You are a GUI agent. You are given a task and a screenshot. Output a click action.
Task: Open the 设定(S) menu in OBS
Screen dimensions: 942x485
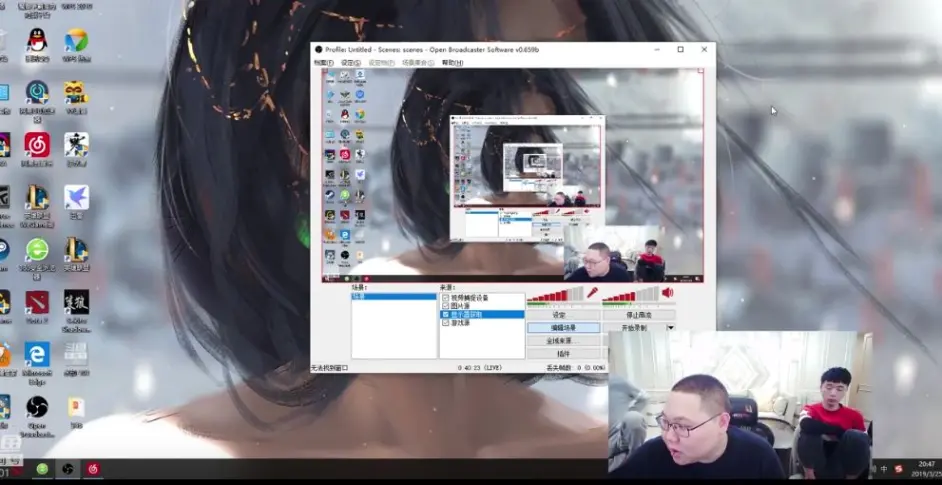pos(351,63)
